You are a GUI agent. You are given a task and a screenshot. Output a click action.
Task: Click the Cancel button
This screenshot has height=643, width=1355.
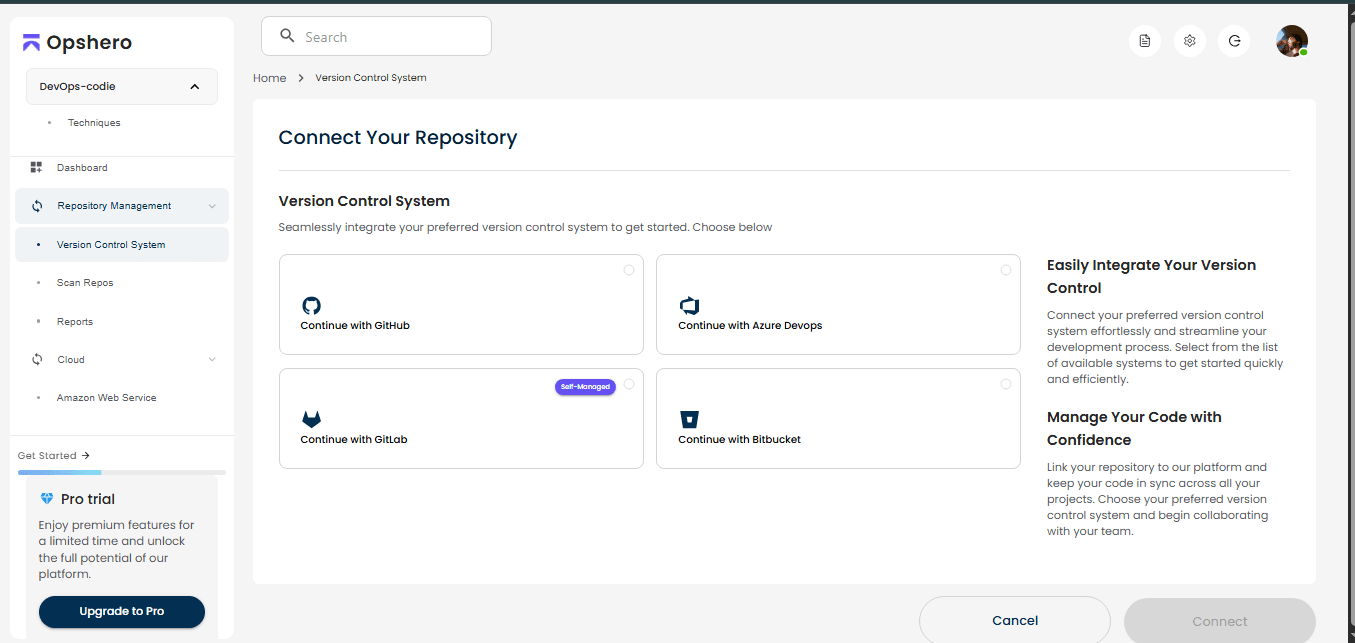click(x=1014, y=621)
